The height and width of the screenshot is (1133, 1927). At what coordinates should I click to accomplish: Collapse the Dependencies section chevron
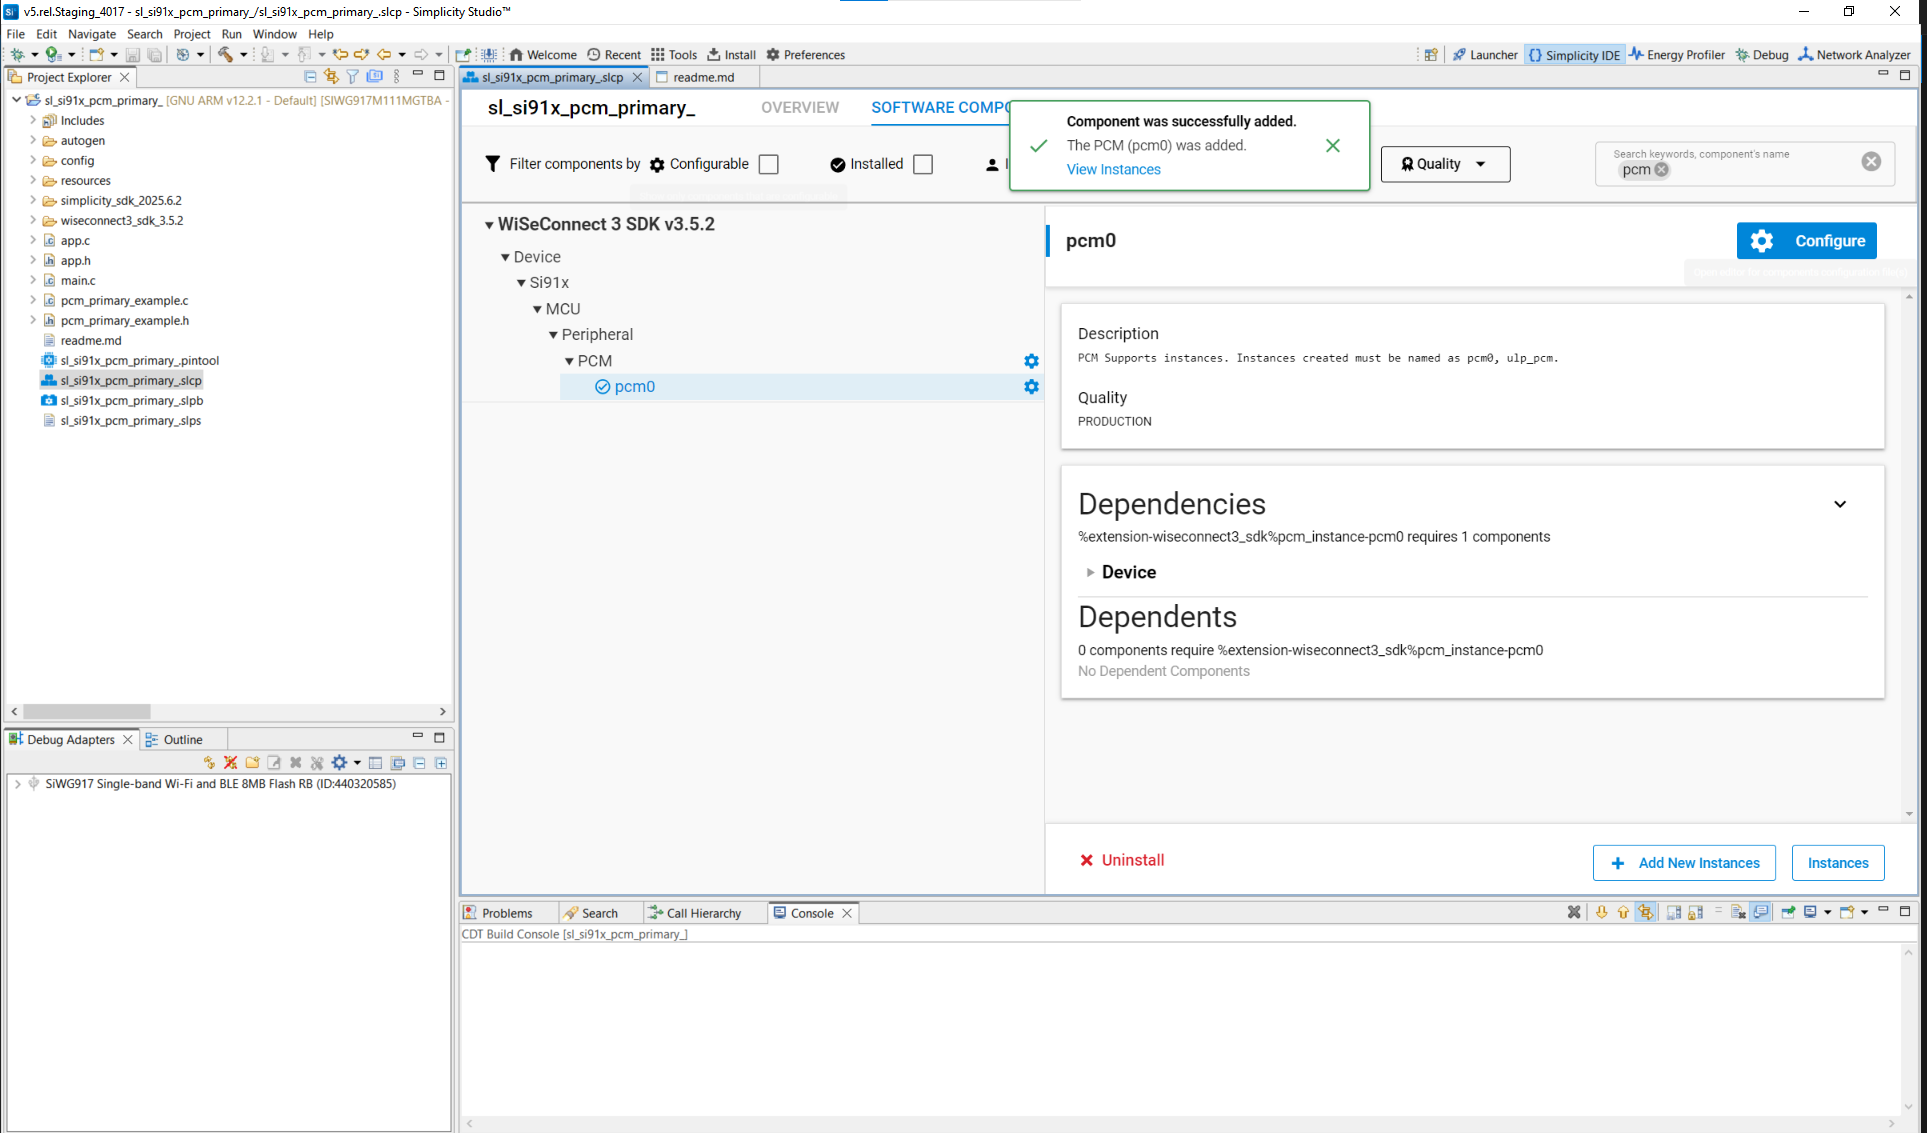pyautogui.click(x=1841, y=504)
